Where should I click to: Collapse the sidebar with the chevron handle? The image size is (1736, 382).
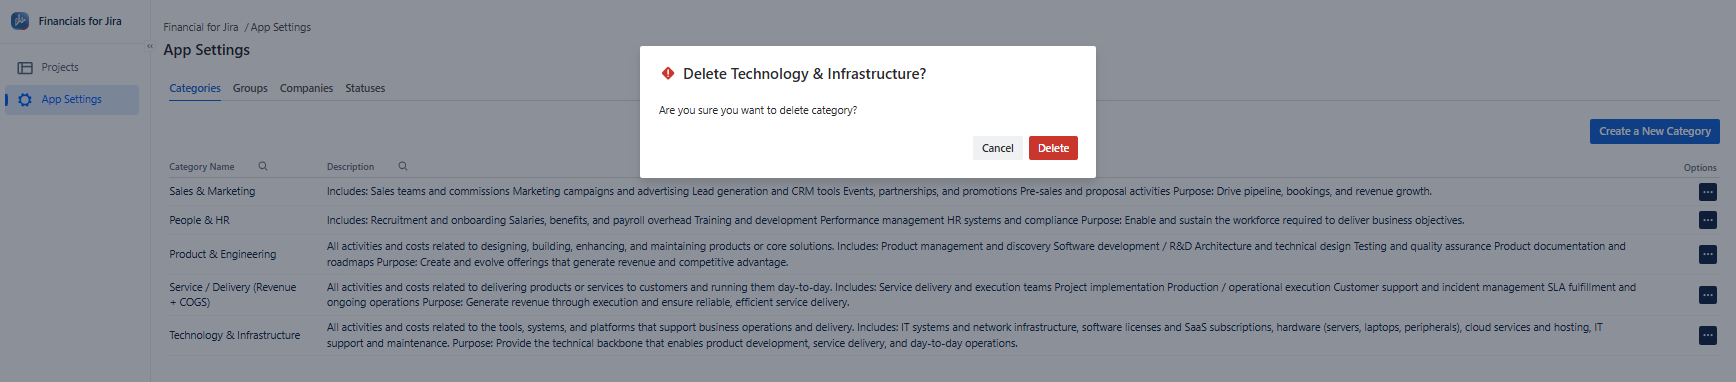click(150, 46)
